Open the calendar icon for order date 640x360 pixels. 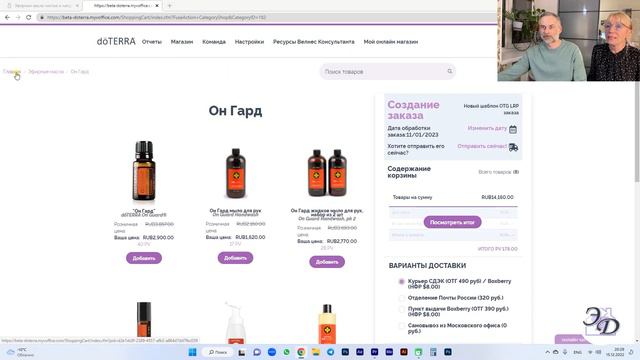(513, 129)
